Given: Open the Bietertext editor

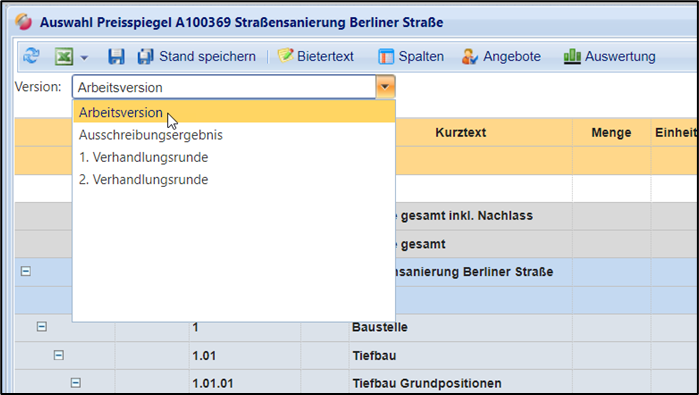Looking at the screenshot, I should pyautogui.click(x=316, y=57).
